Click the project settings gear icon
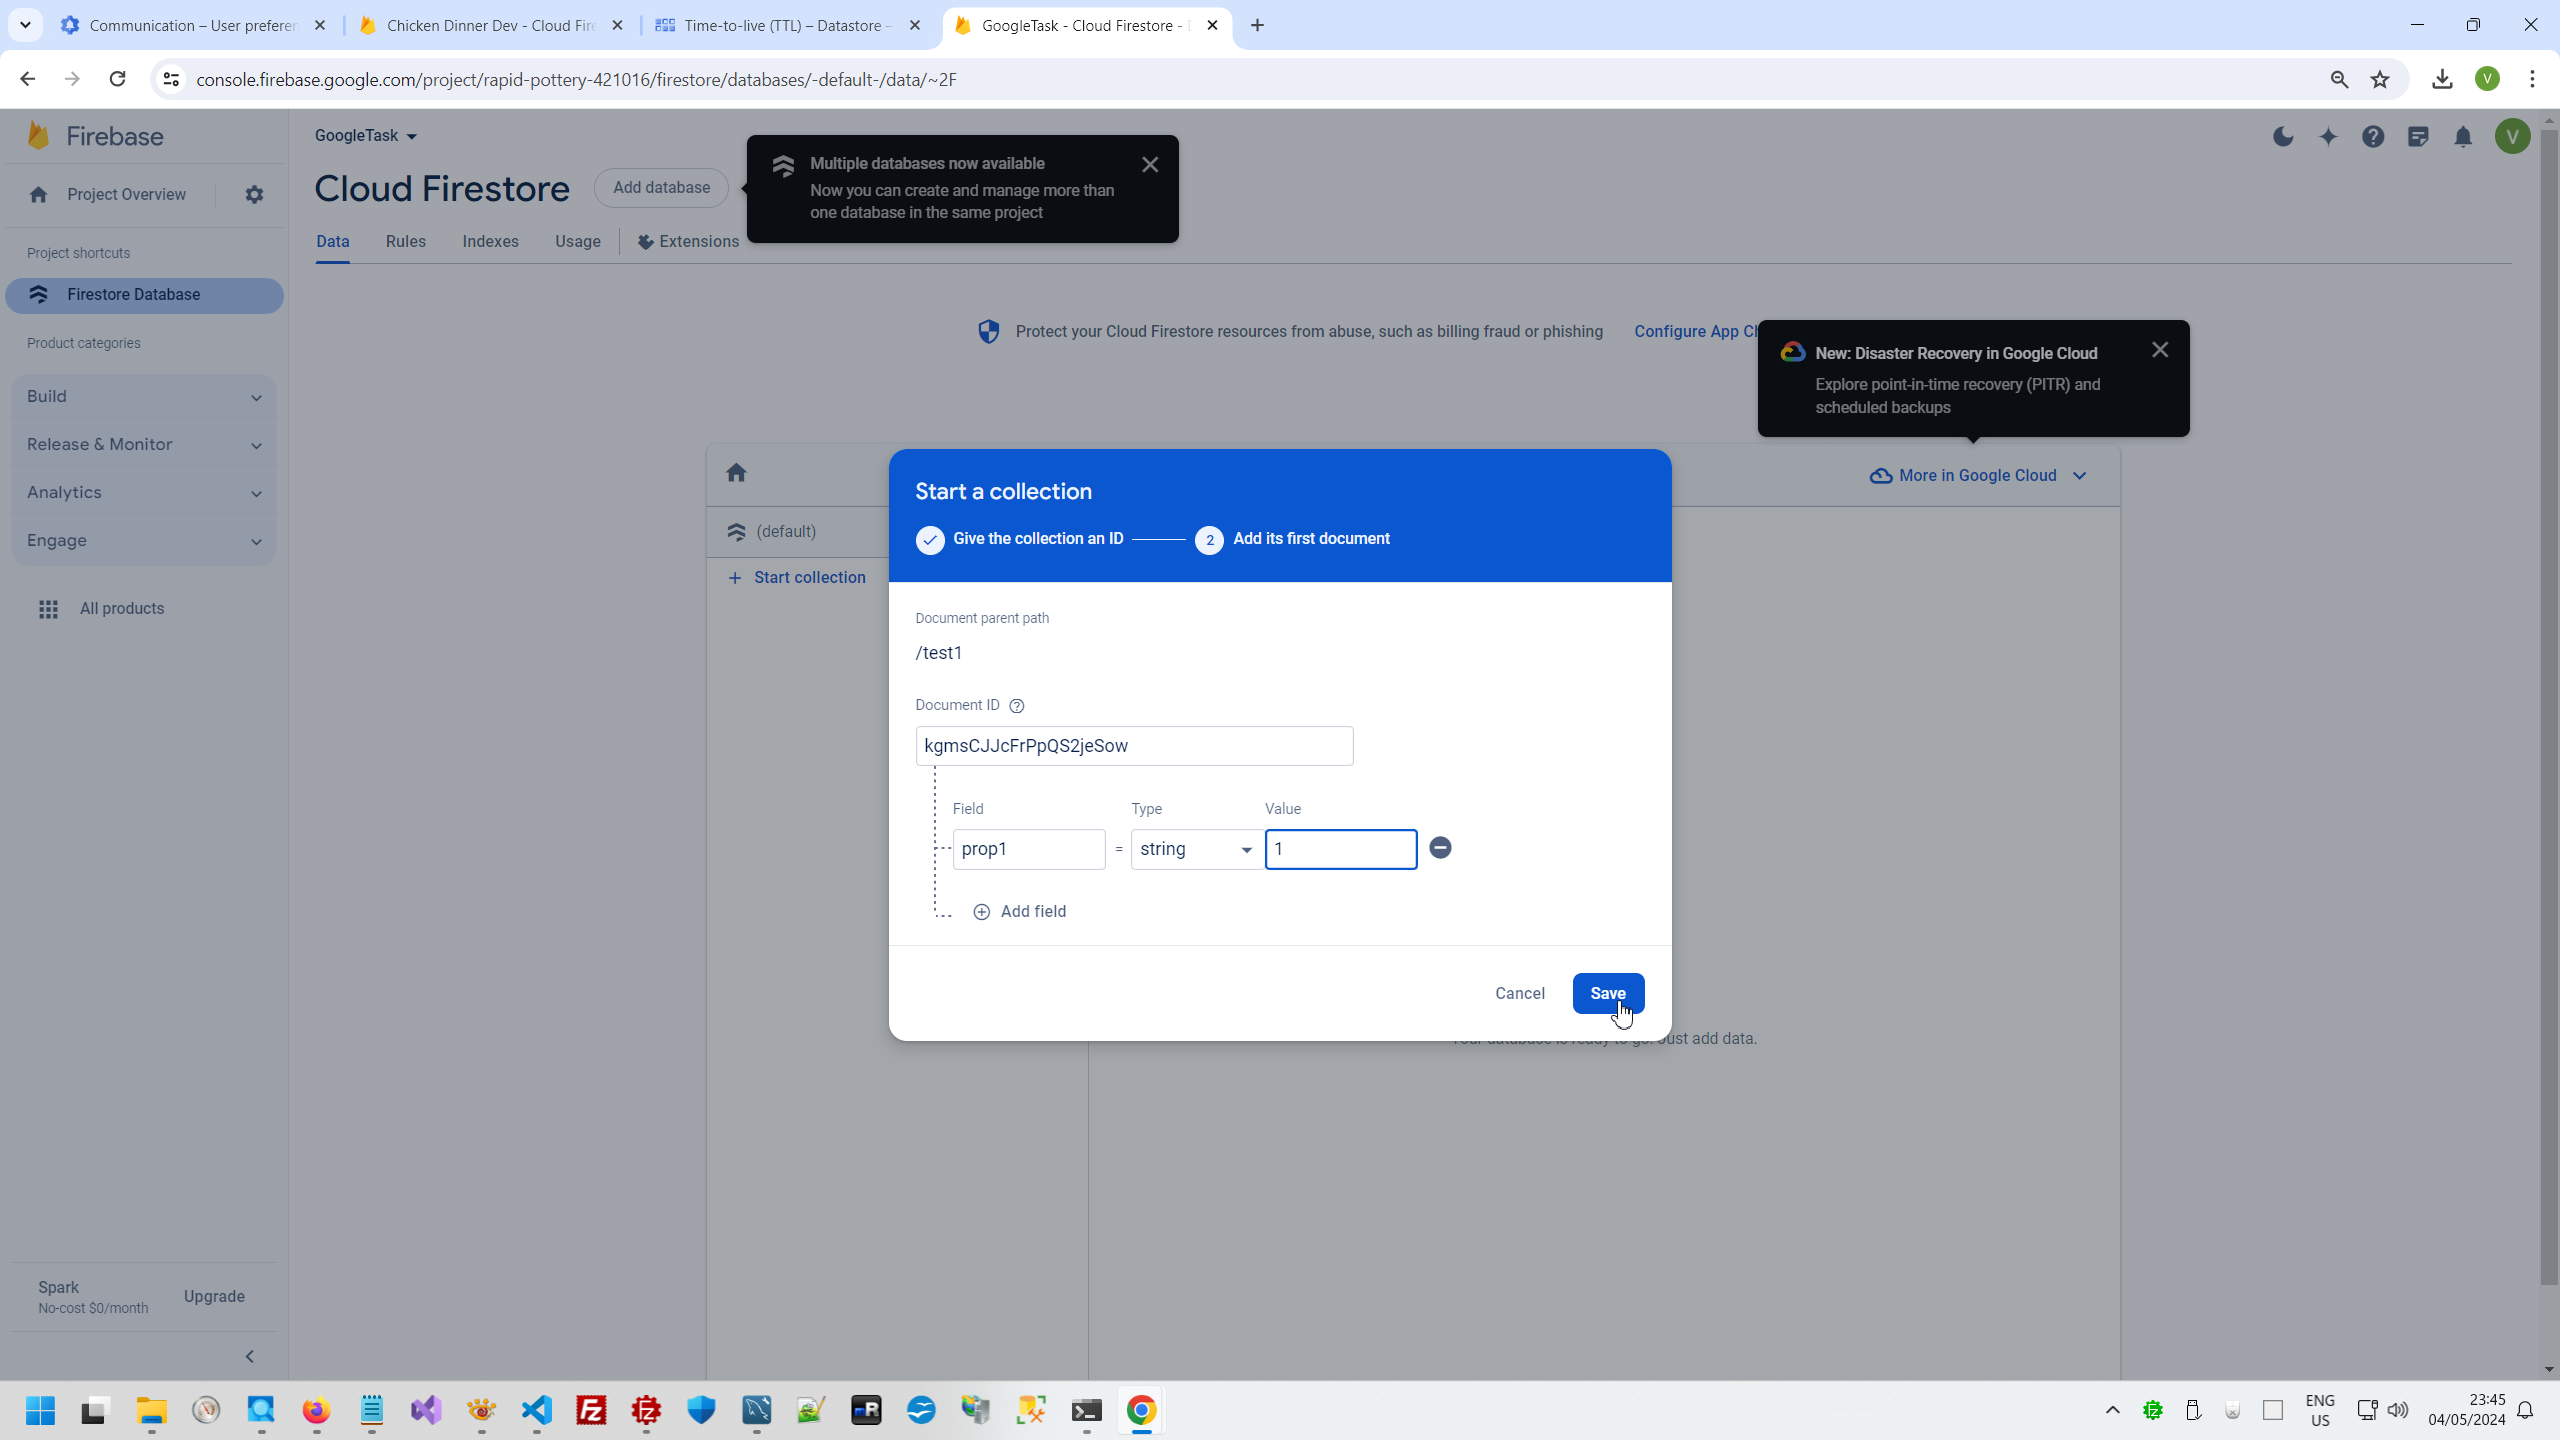2560x1440 pixels. coord(254,195)
